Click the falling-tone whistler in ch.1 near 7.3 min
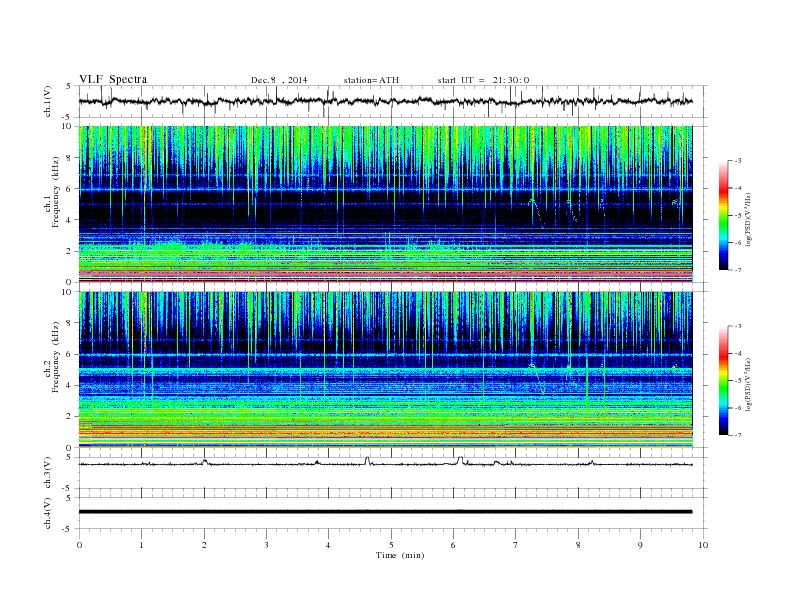 coord(536,213)
